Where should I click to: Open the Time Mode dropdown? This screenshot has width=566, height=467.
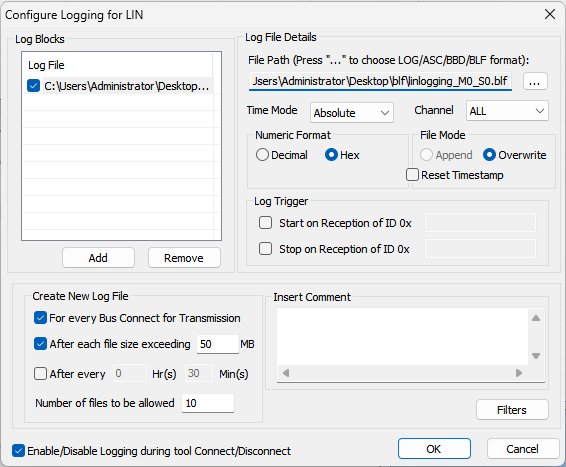[x=352, y=113]
